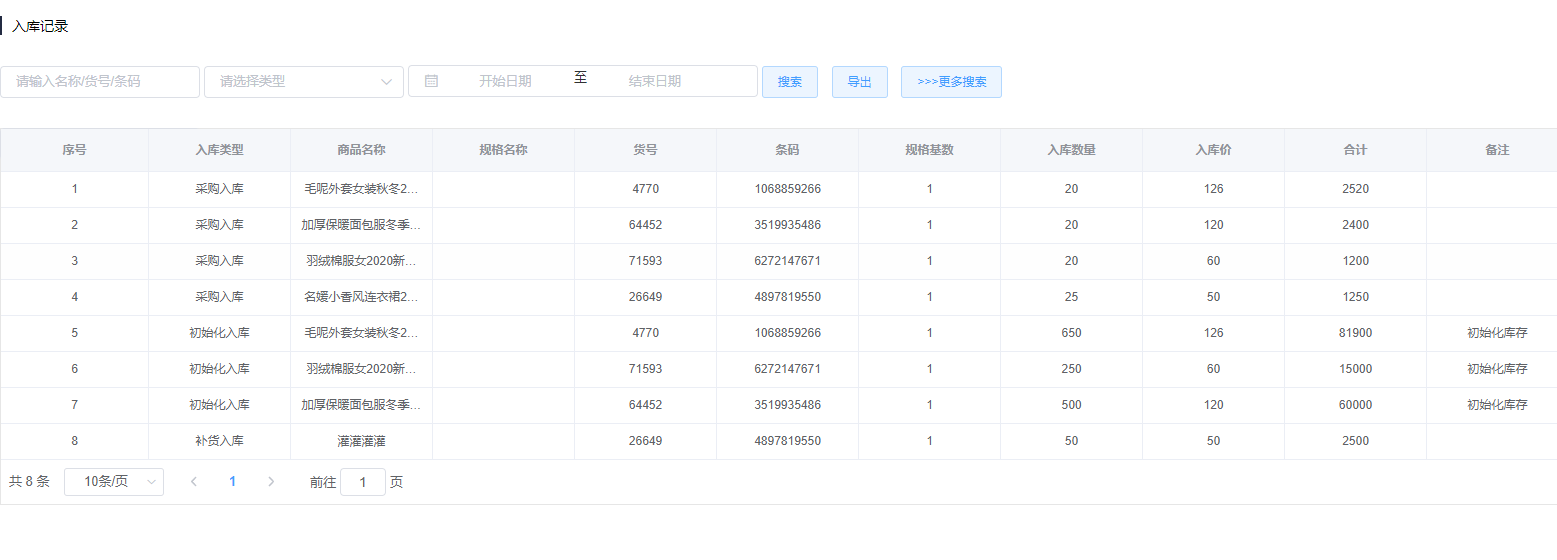Click product 加厚保暖面包服冬季... in row 2

[x=362, y=225]
